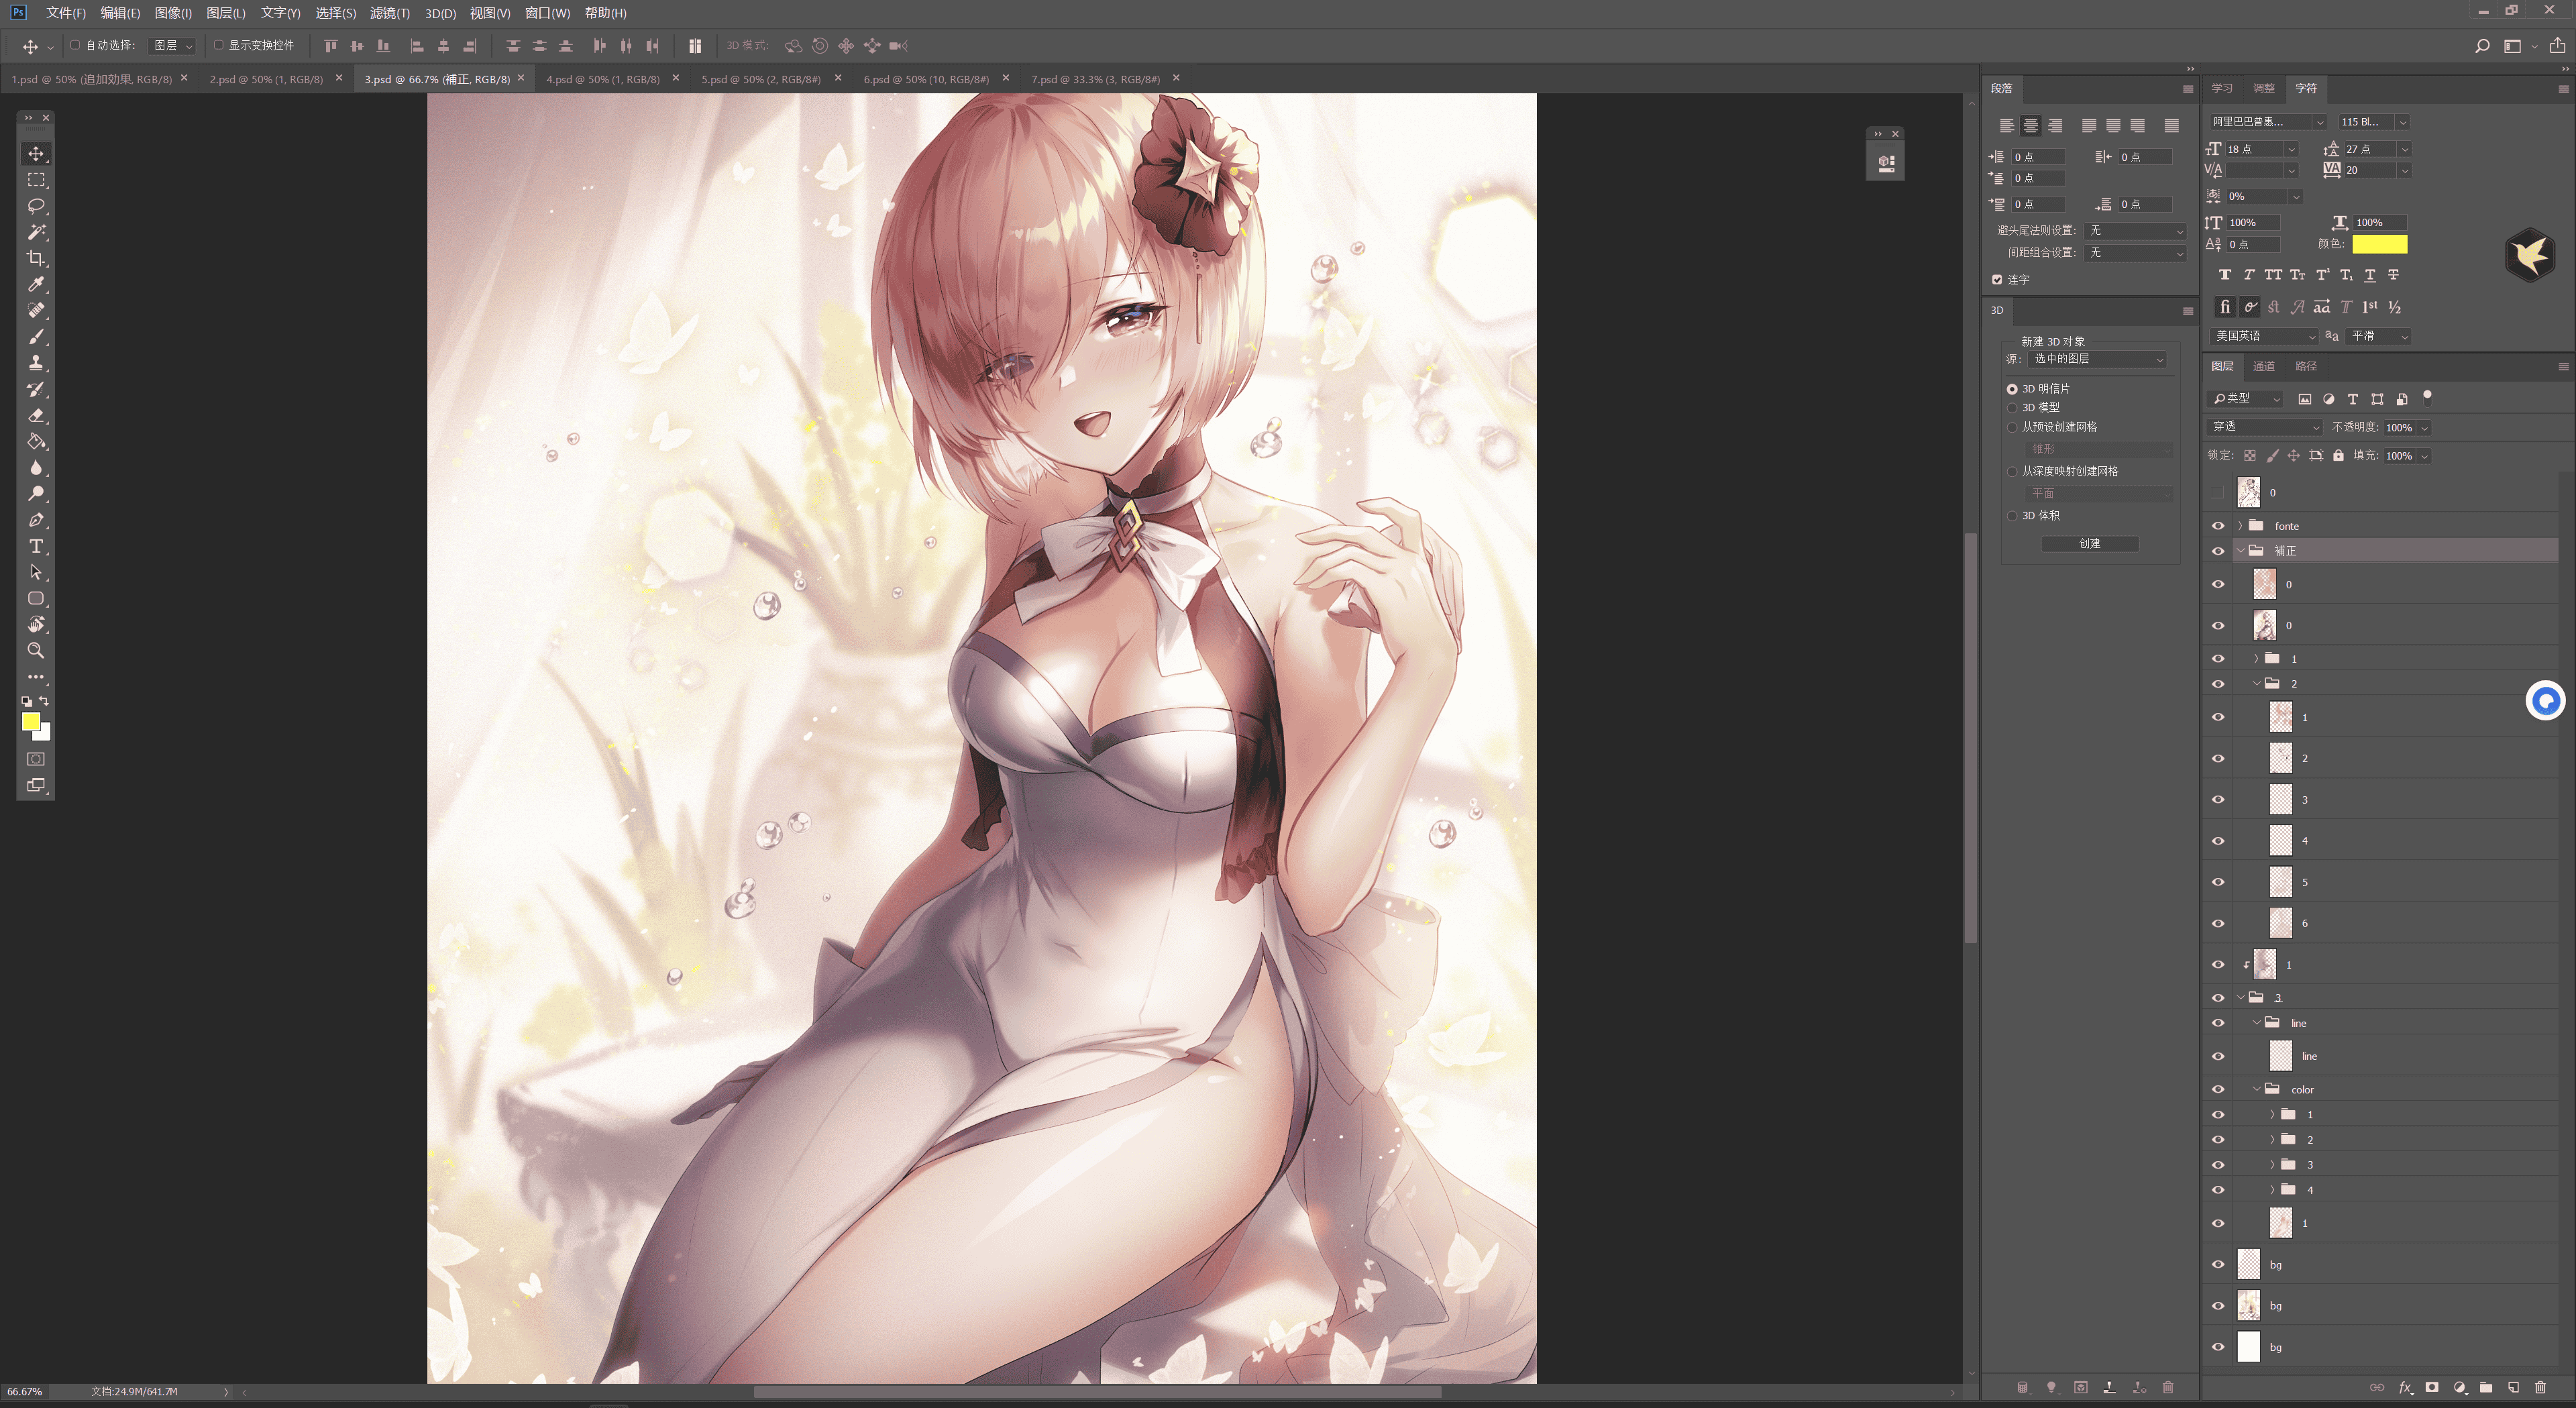The image size is (2576, 1408).
Task: Select the Magic Wand tool
Action: tap(36, 232)
